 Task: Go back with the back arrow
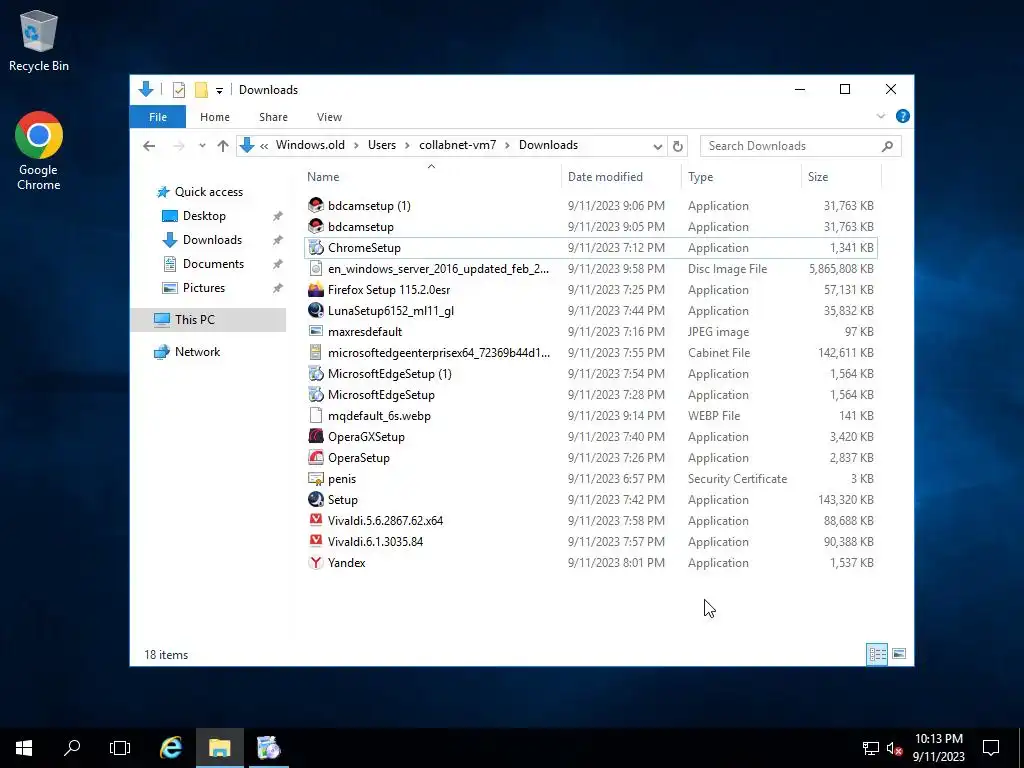point(149,146)
